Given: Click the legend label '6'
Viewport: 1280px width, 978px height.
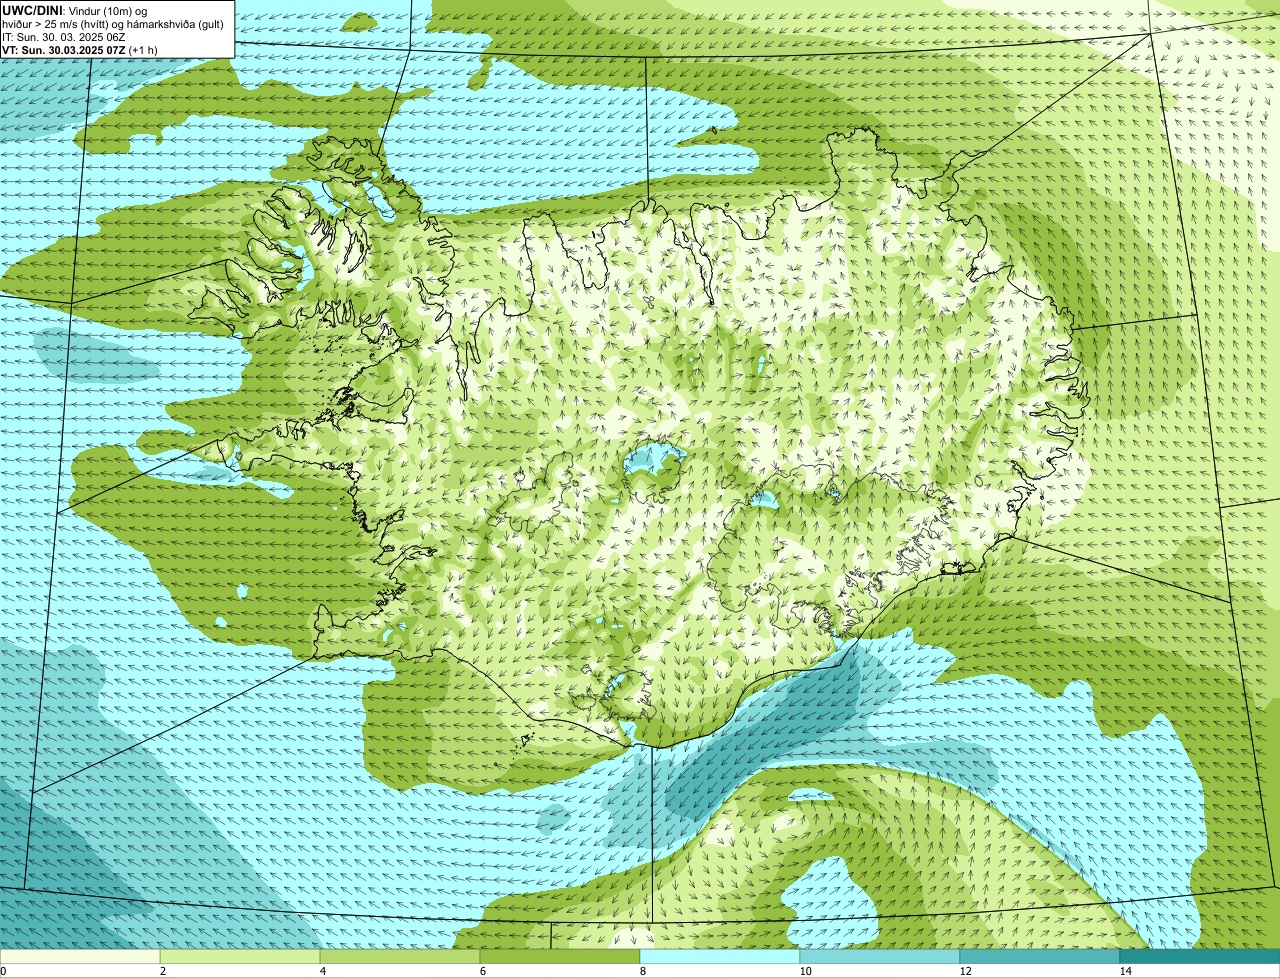Looking at the screenshot, I should 482,971.
